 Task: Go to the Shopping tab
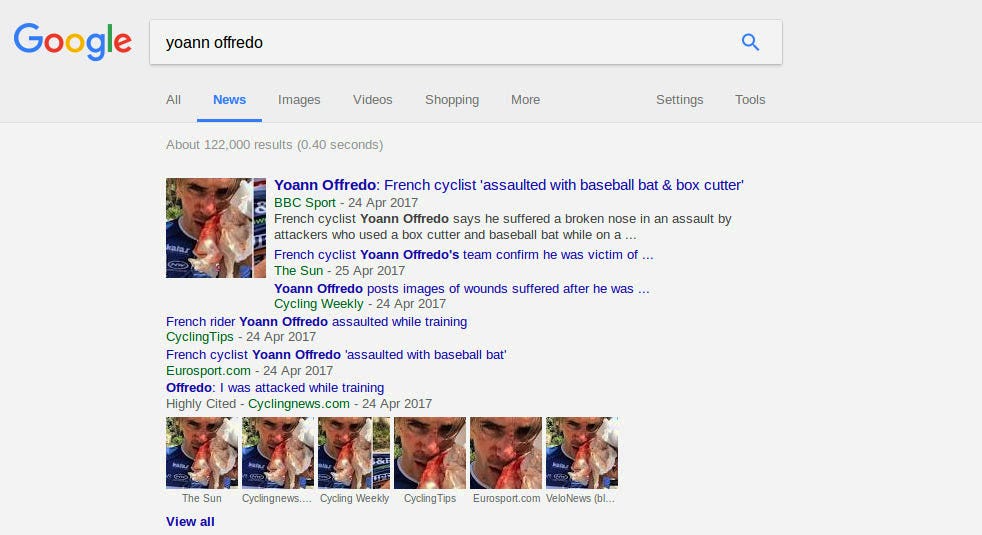click(452, 100)
